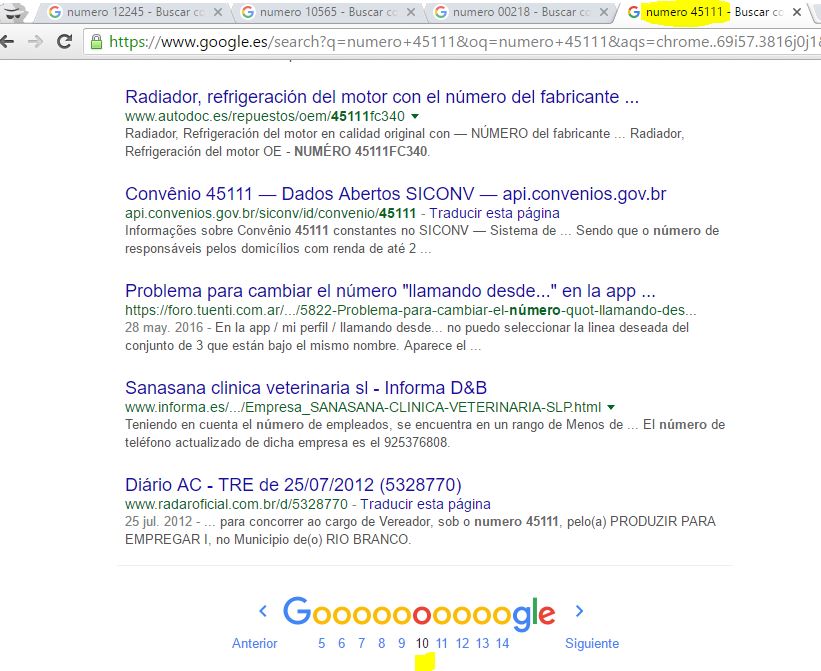Click the browser forward arrow
This screenshot has height=671, width=821.
click(x=36, y=41)
